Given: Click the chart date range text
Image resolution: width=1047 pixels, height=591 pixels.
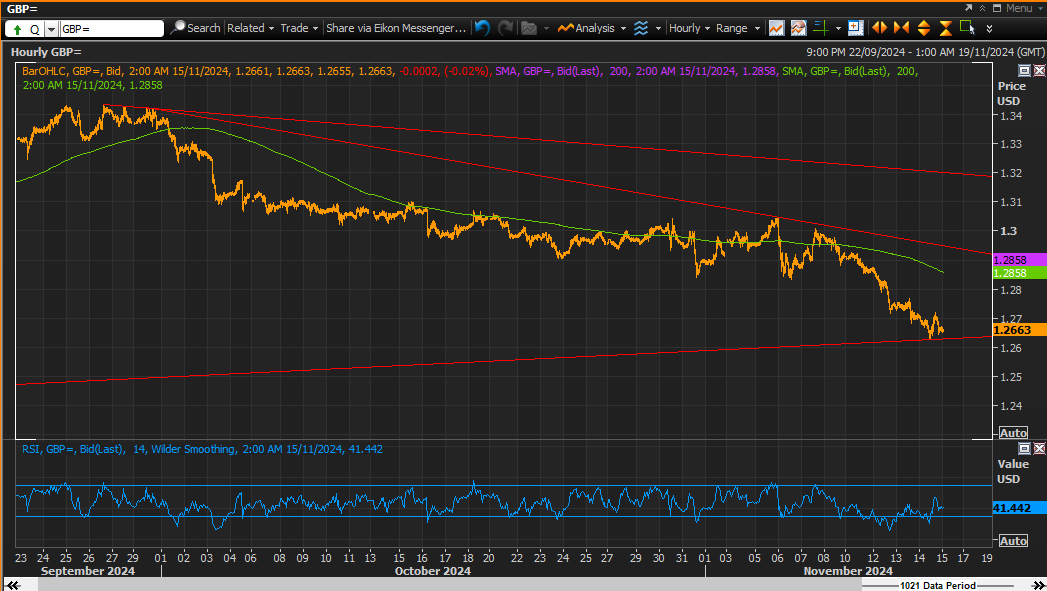Looking at the screenshot, I should [925, 52].
